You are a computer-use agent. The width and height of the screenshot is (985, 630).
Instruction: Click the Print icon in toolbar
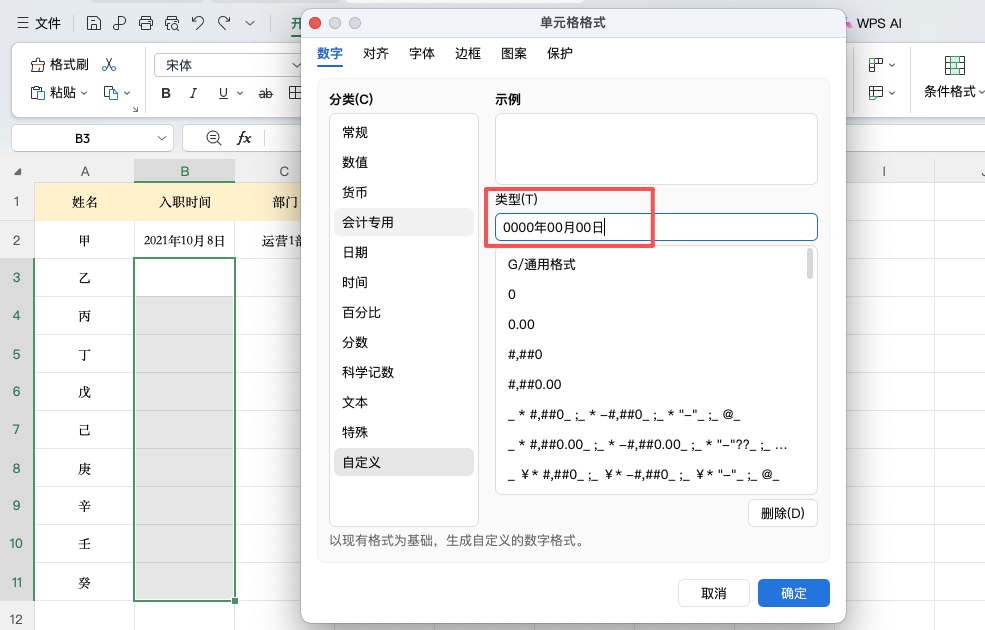click(x=146, y=24)
